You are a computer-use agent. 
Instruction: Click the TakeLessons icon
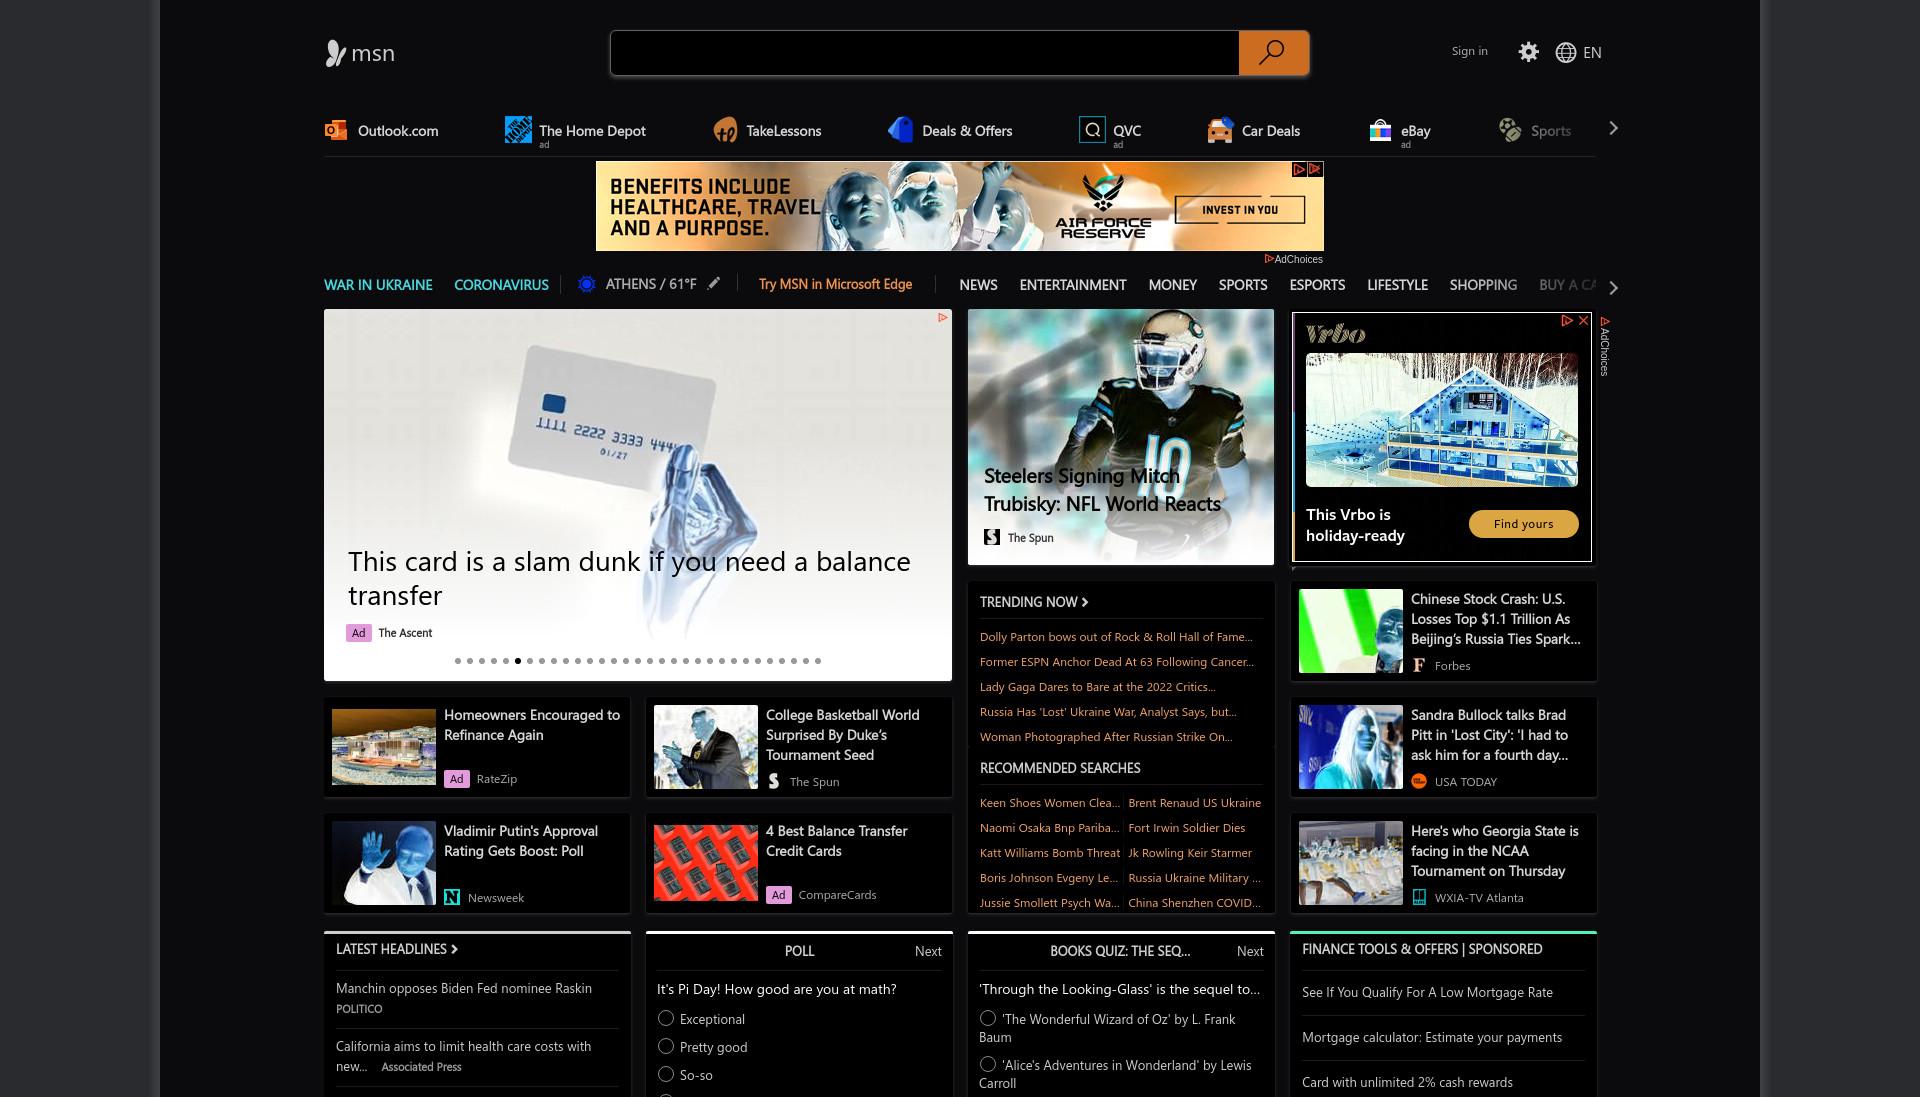[x=725, y=130]
